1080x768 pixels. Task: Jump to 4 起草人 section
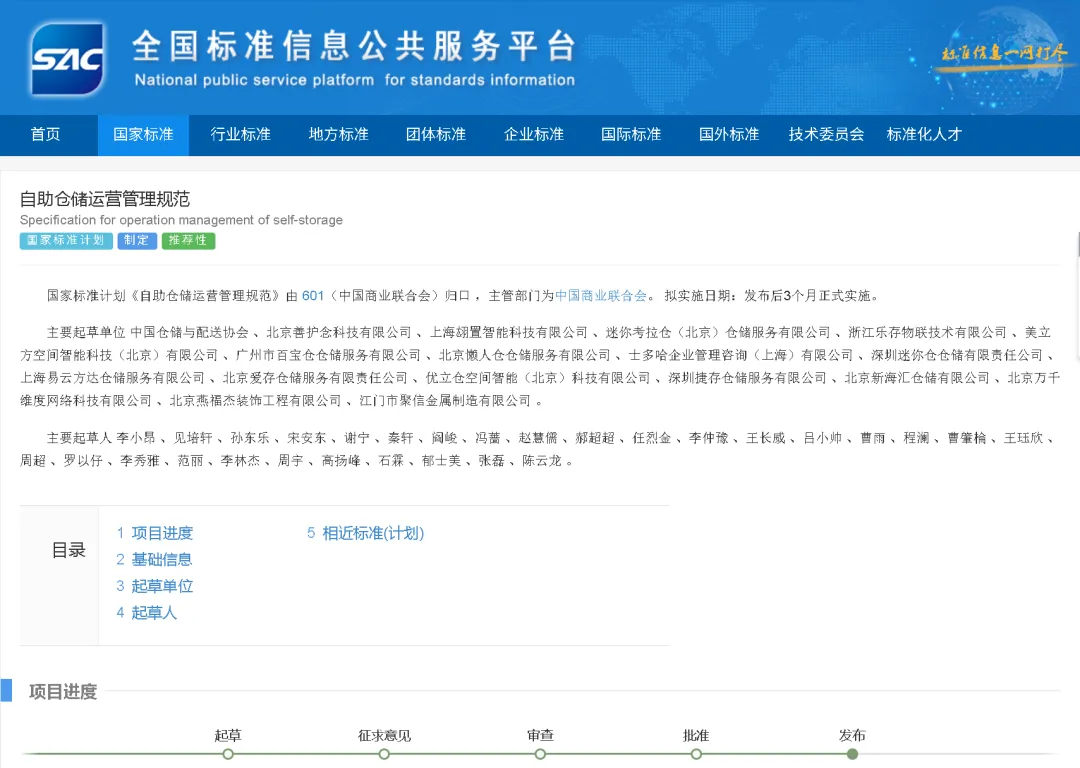146,612
